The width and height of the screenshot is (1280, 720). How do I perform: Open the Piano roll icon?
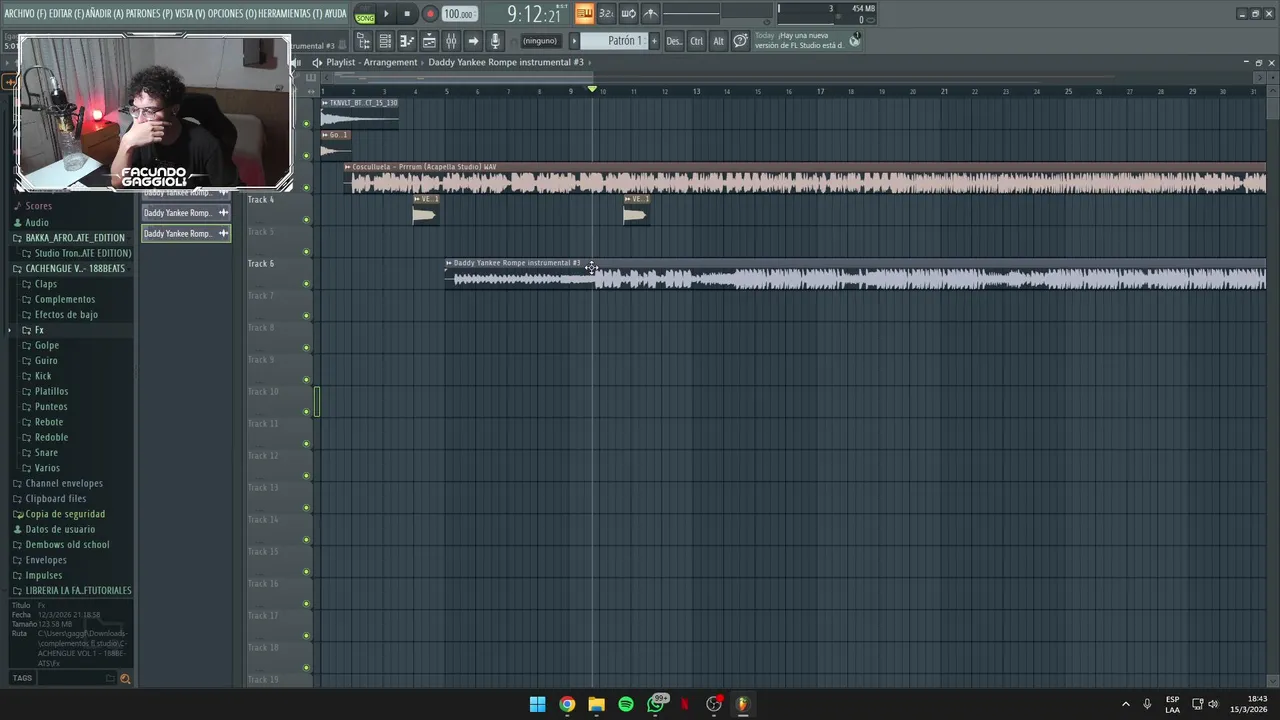(407, 41)
